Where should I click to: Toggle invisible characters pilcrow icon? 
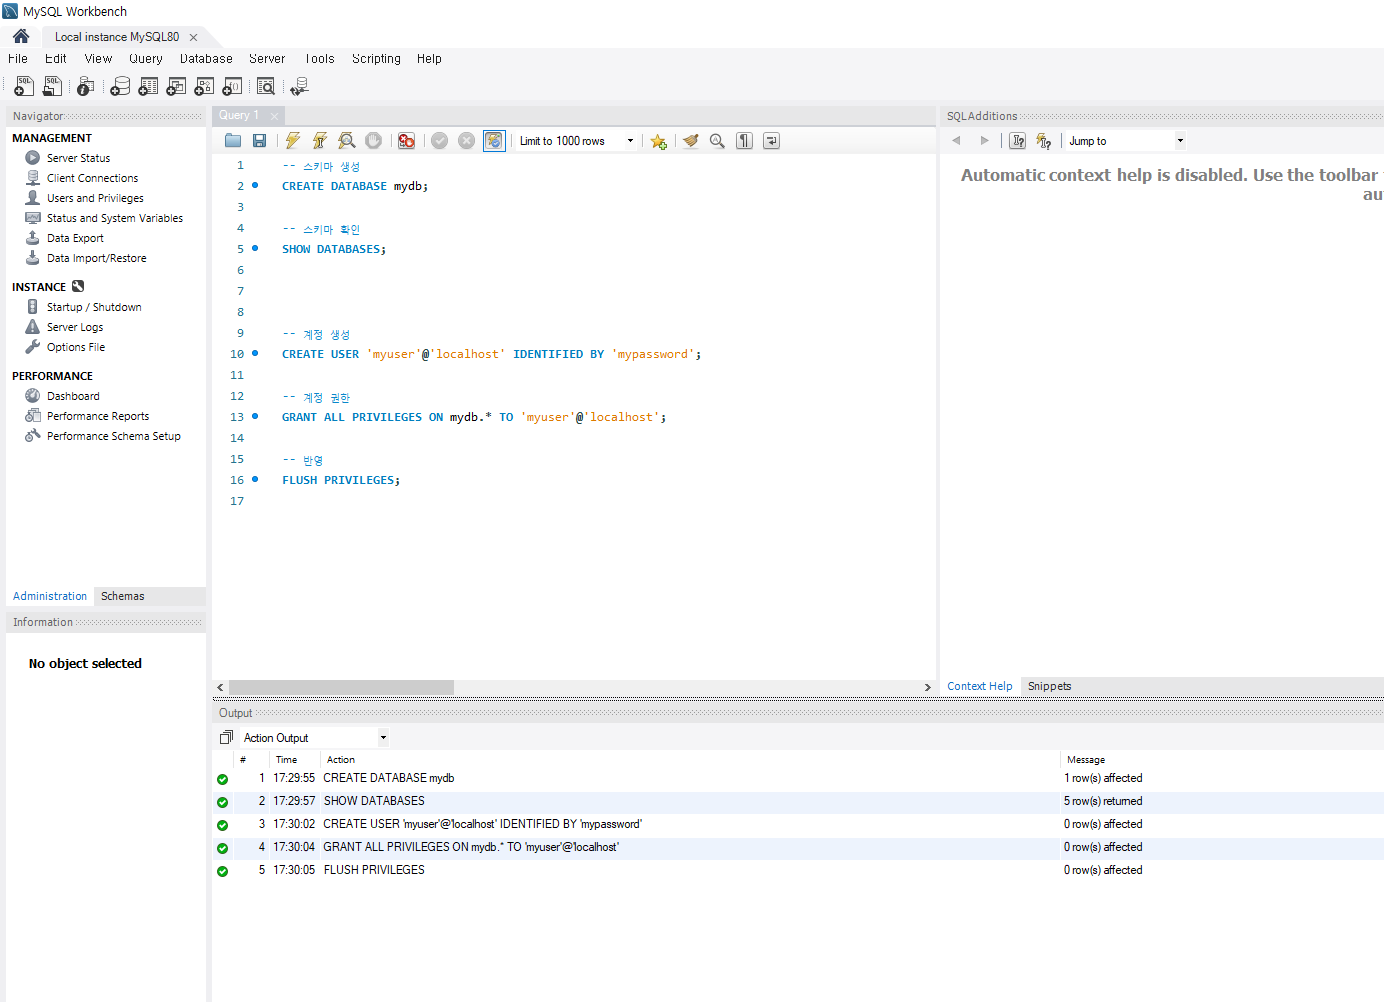pyautogui.click(x=744, y=141)
